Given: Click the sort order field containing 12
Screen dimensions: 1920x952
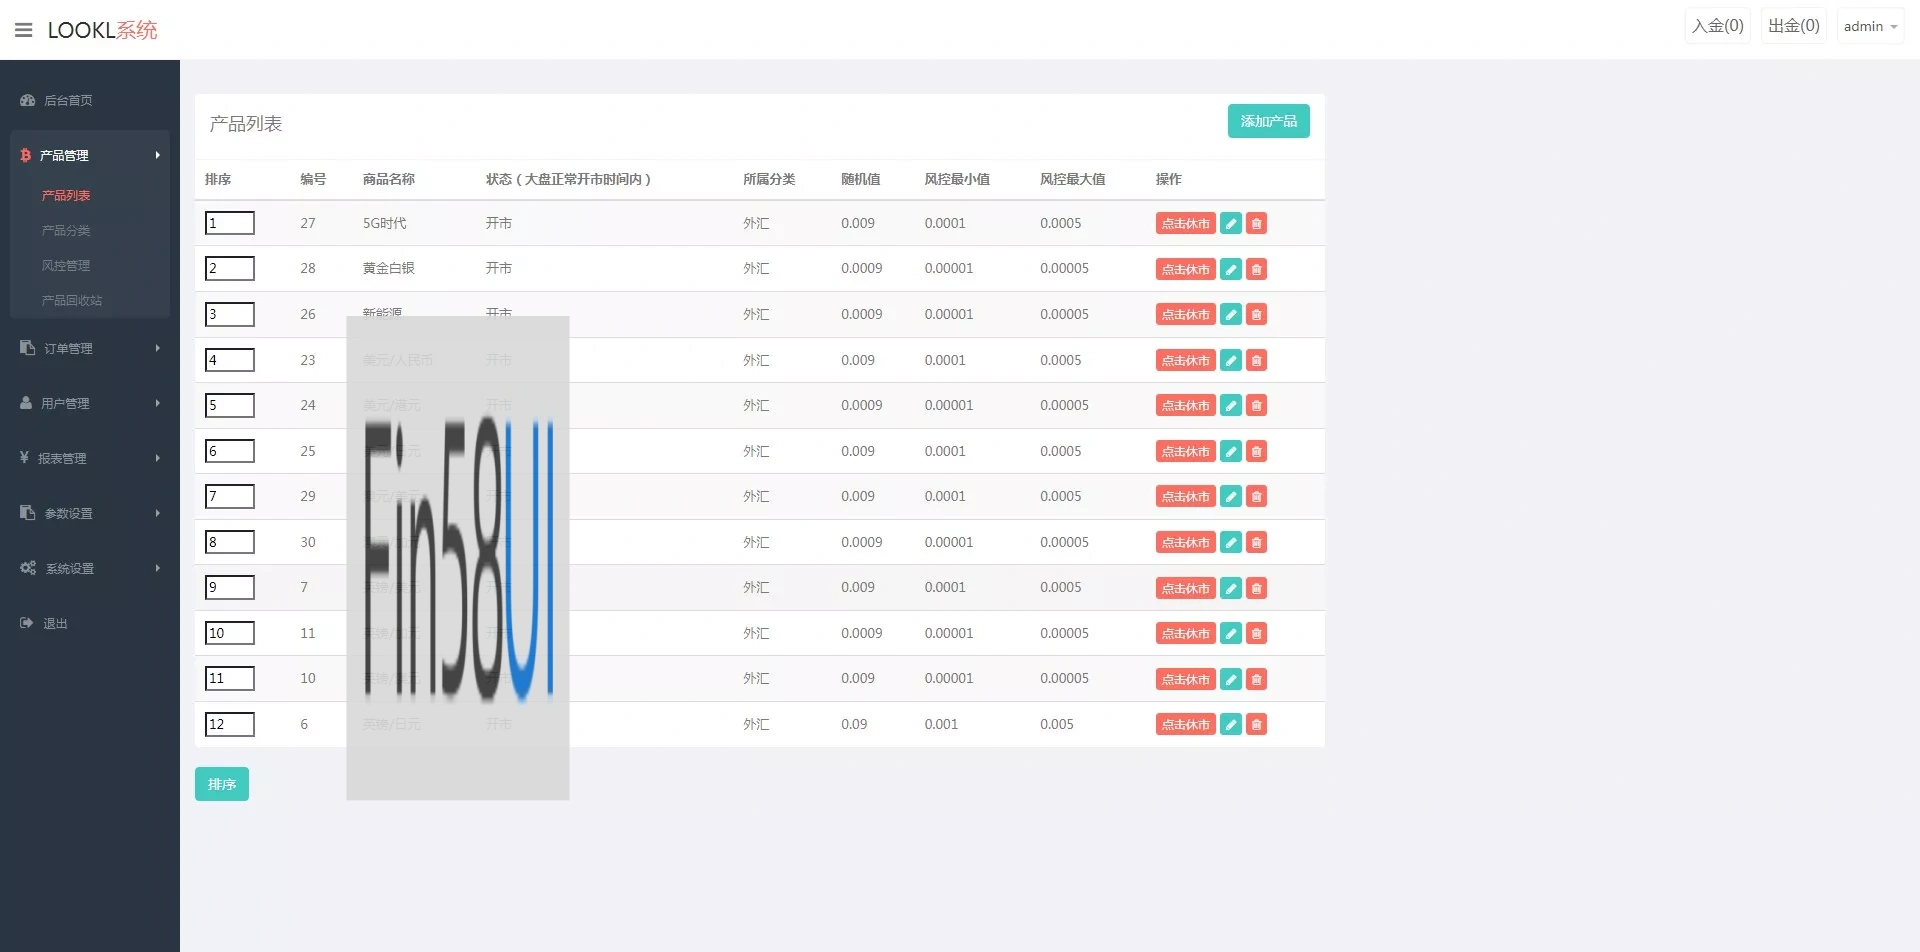Looking at the screenshot, I should [x=230, y=724].
